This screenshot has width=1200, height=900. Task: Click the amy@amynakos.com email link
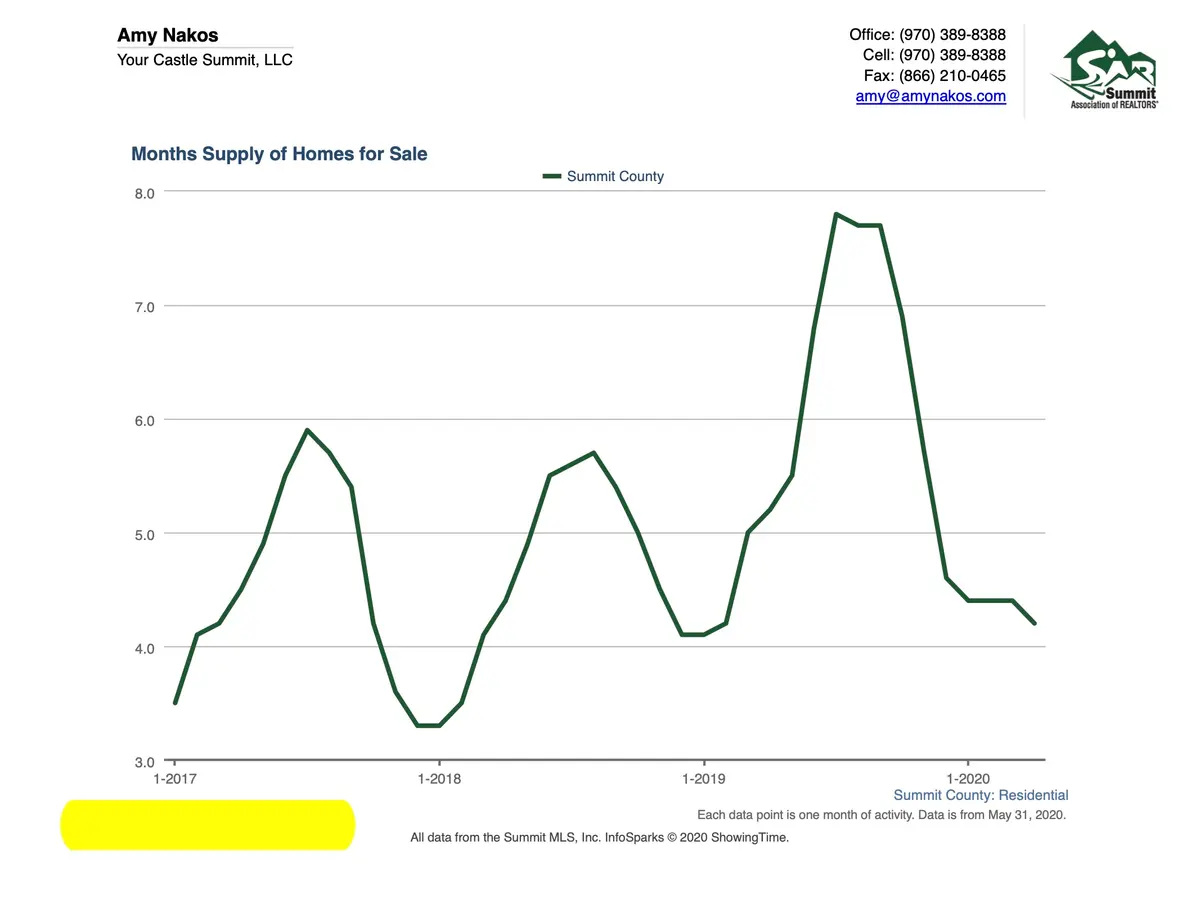931,97
